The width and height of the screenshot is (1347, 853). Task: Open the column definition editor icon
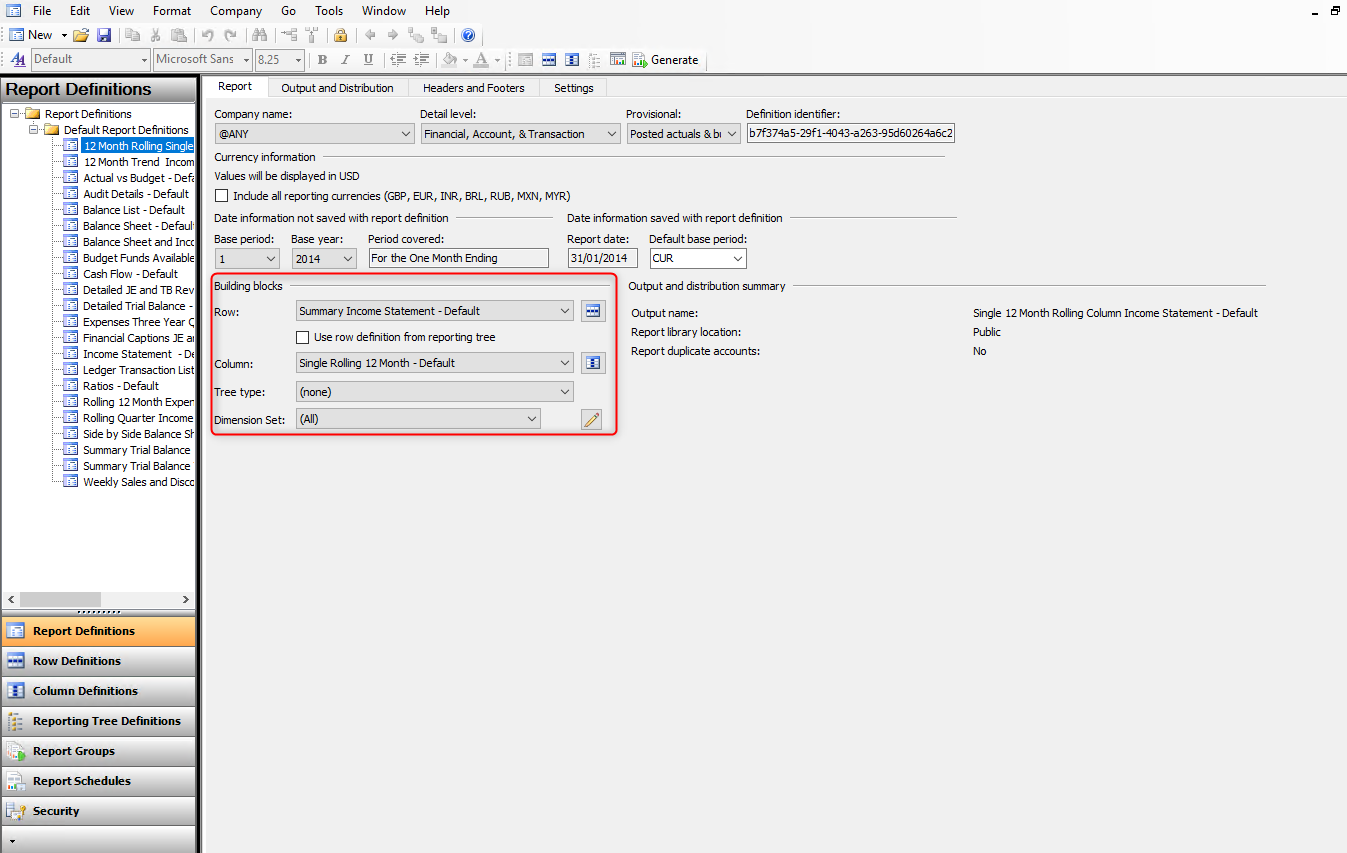[x=593, y=363]
